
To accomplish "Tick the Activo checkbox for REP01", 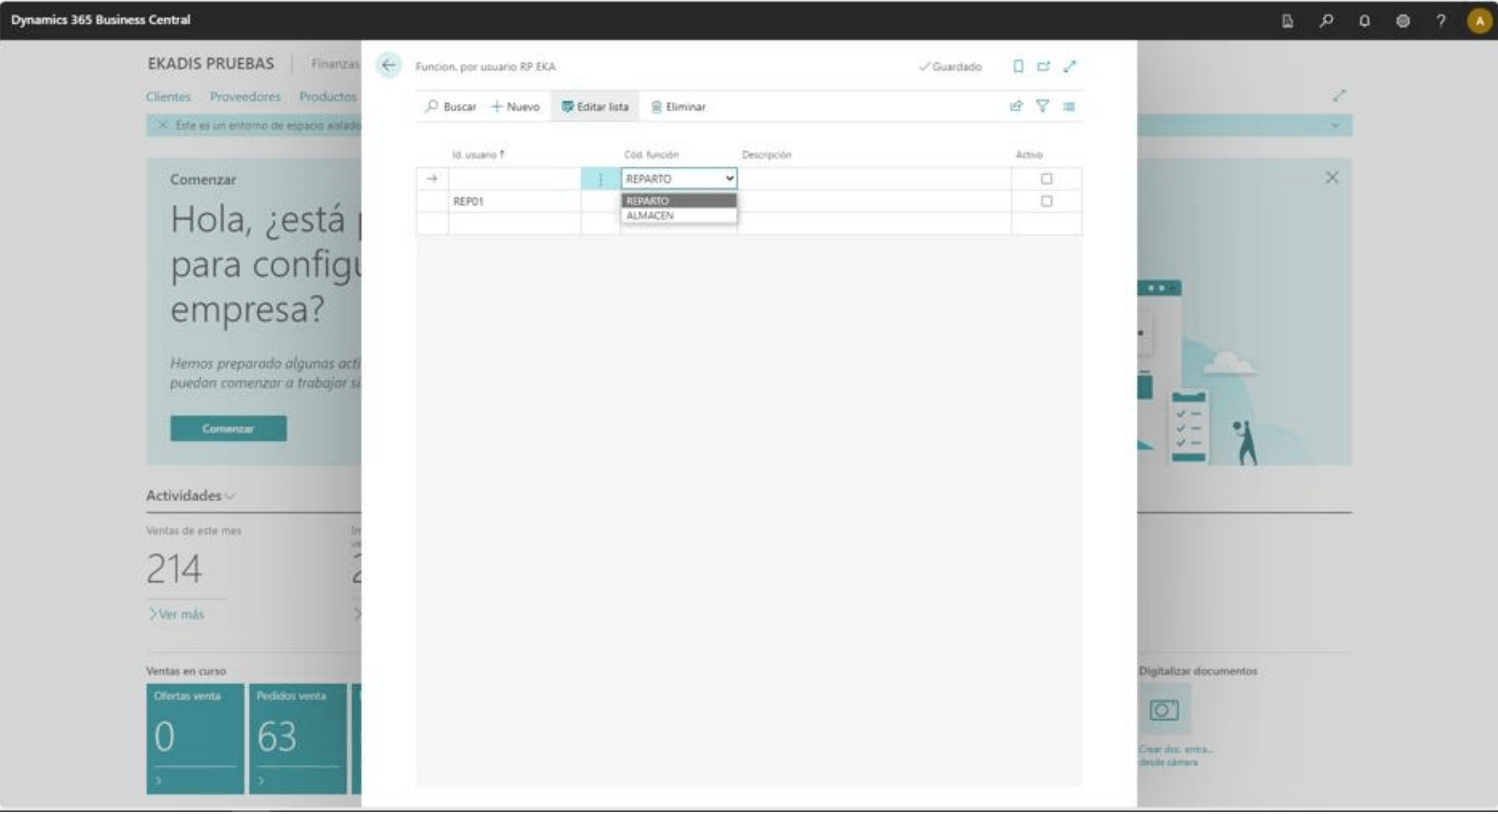I will tap(1046, 201).
